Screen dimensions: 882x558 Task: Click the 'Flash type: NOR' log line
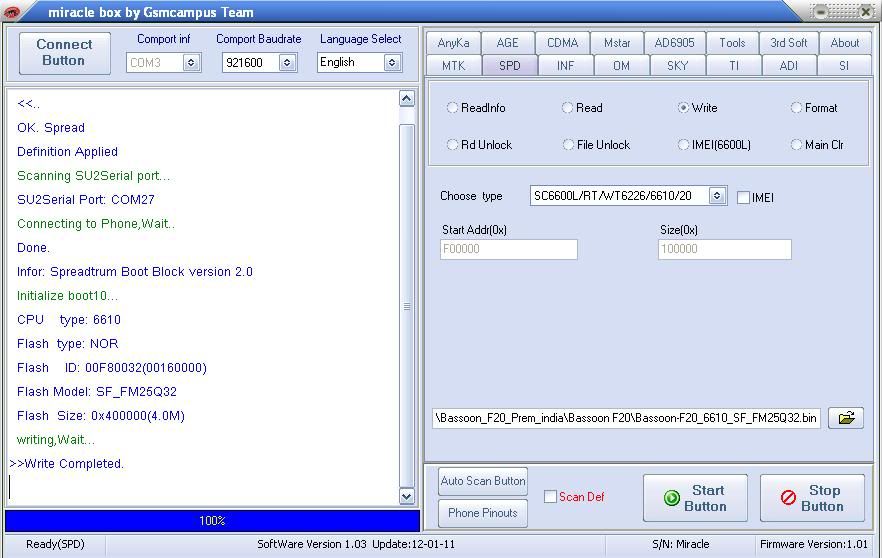point(68,344)
